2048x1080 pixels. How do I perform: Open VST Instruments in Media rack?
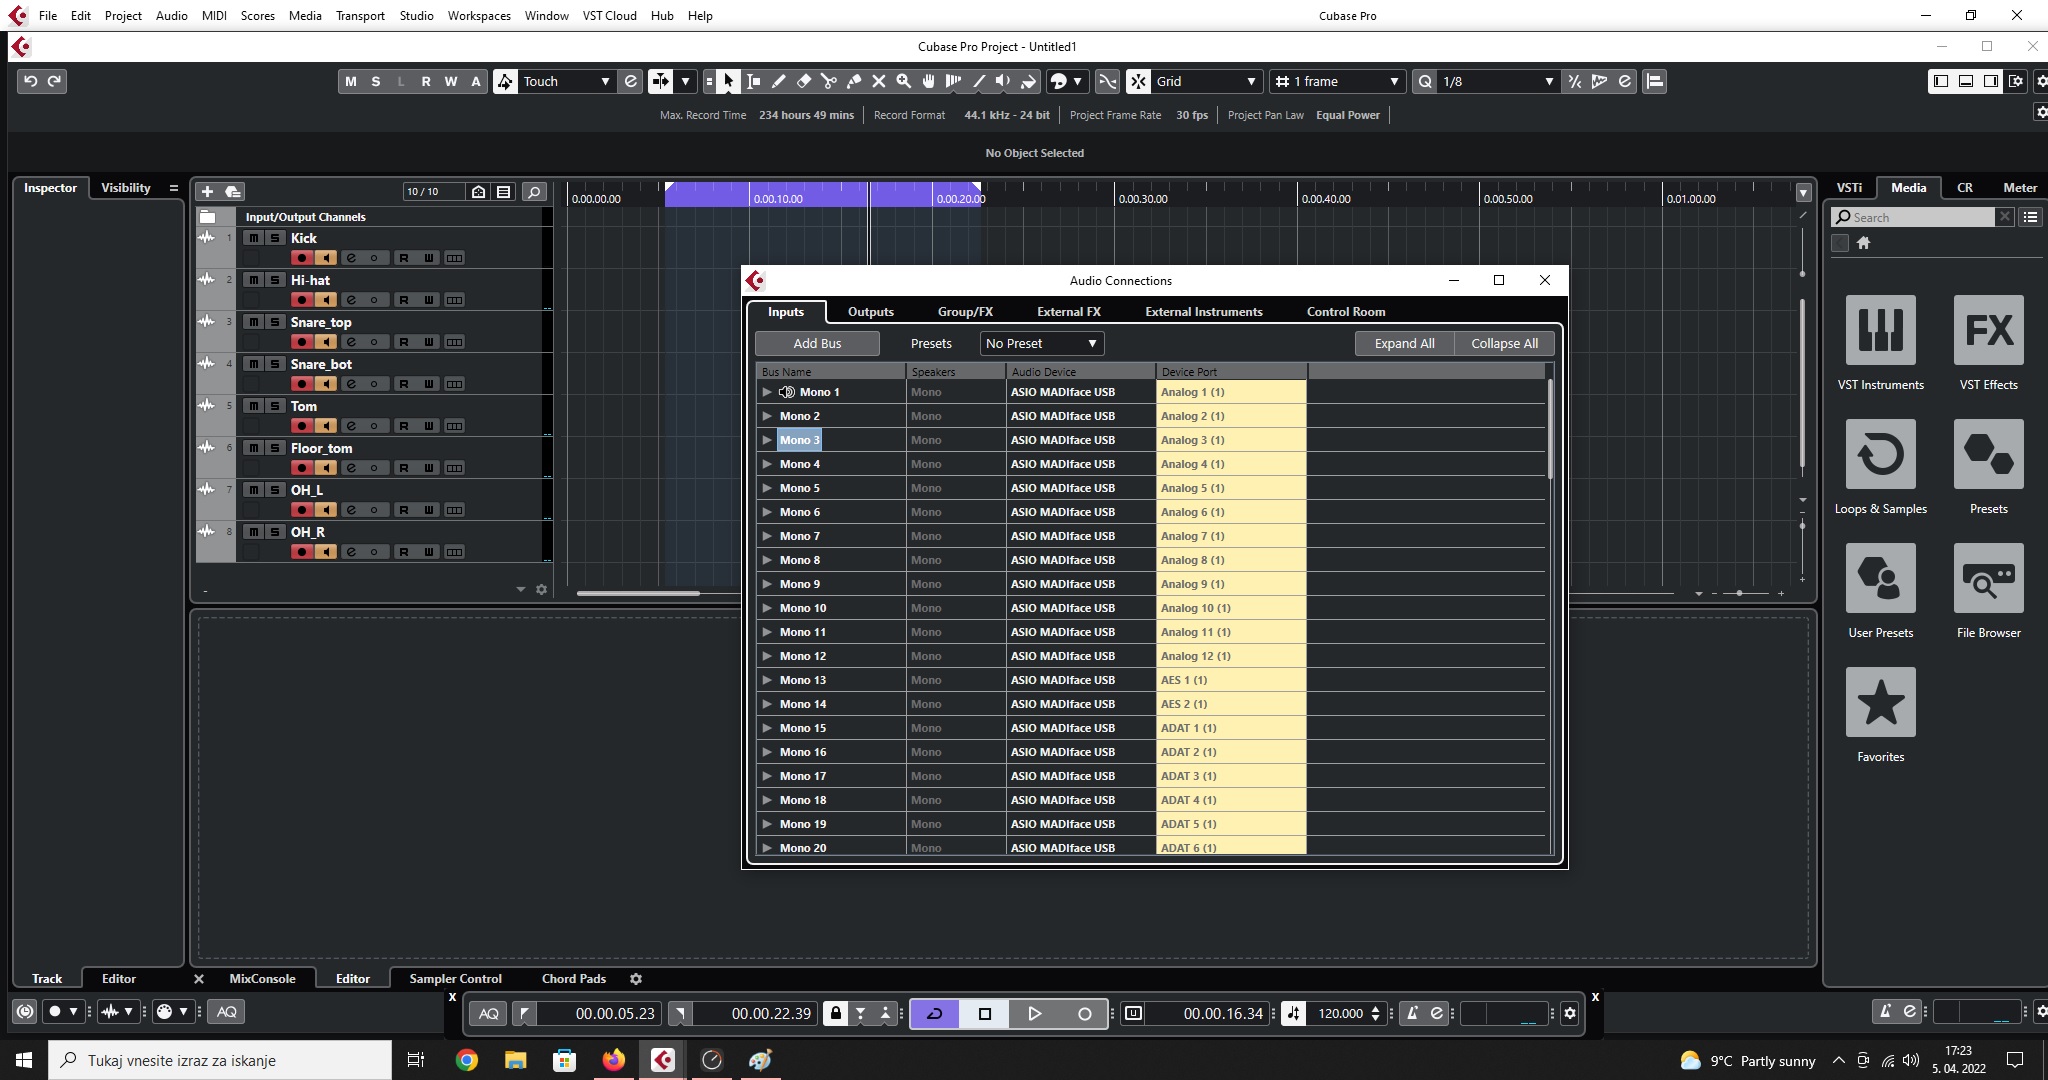[1880, 342]
